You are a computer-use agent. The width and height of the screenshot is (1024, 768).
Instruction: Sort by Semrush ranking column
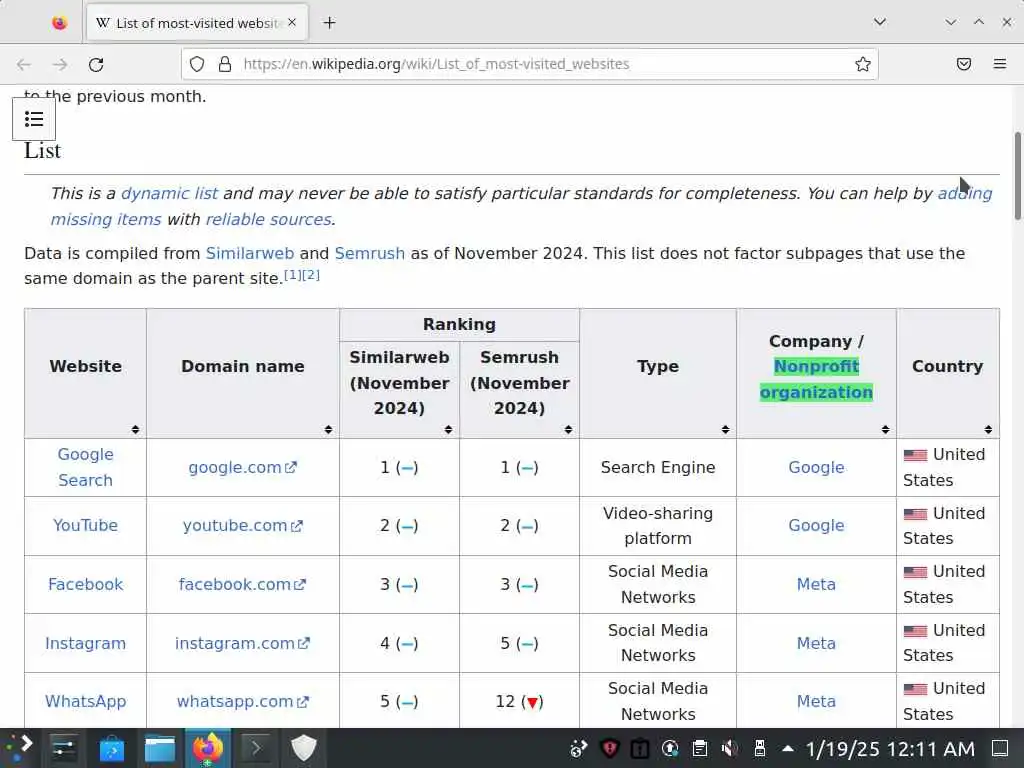[569, 429]
